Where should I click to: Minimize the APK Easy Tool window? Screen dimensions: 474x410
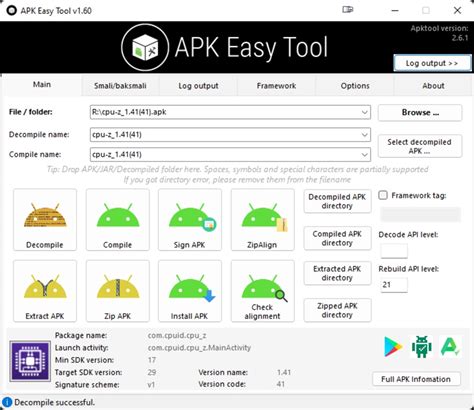pyautogui.click(x=395, y=11)
